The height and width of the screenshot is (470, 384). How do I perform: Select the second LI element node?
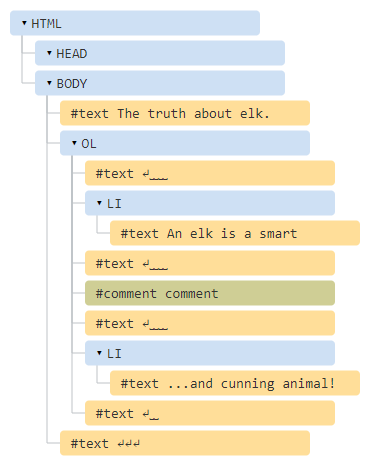coord(210,353)
